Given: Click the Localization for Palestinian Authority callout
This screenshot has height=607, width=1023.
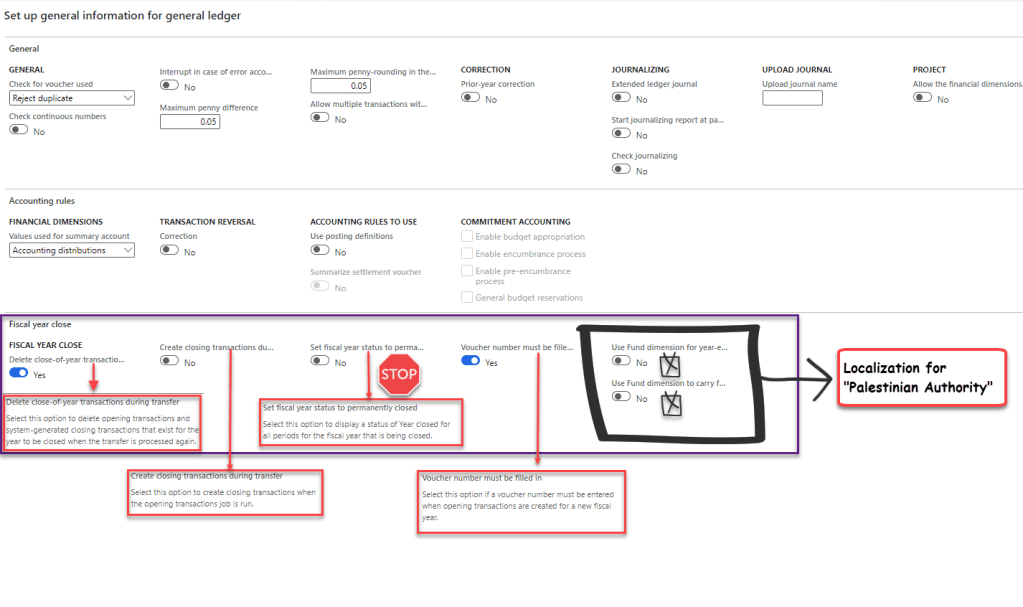Looking at the screenshot, I should (923, 378).
